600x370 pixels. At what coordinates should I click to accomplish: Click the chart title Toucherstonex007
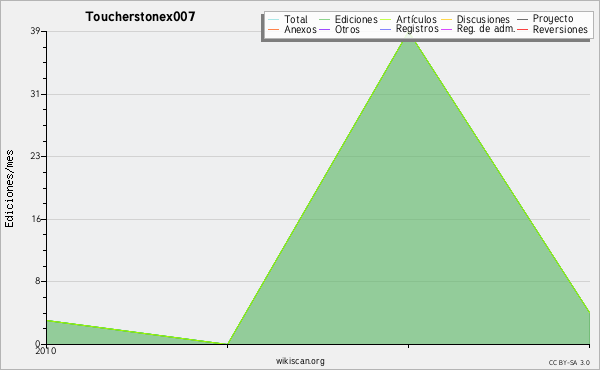[x=140, y=17]
